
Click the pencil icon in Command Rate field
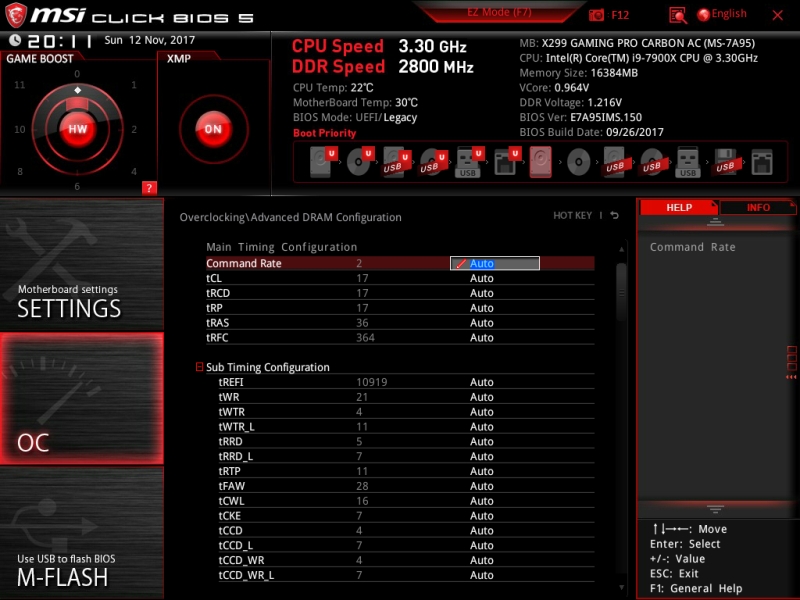click(x=461, y=264)
